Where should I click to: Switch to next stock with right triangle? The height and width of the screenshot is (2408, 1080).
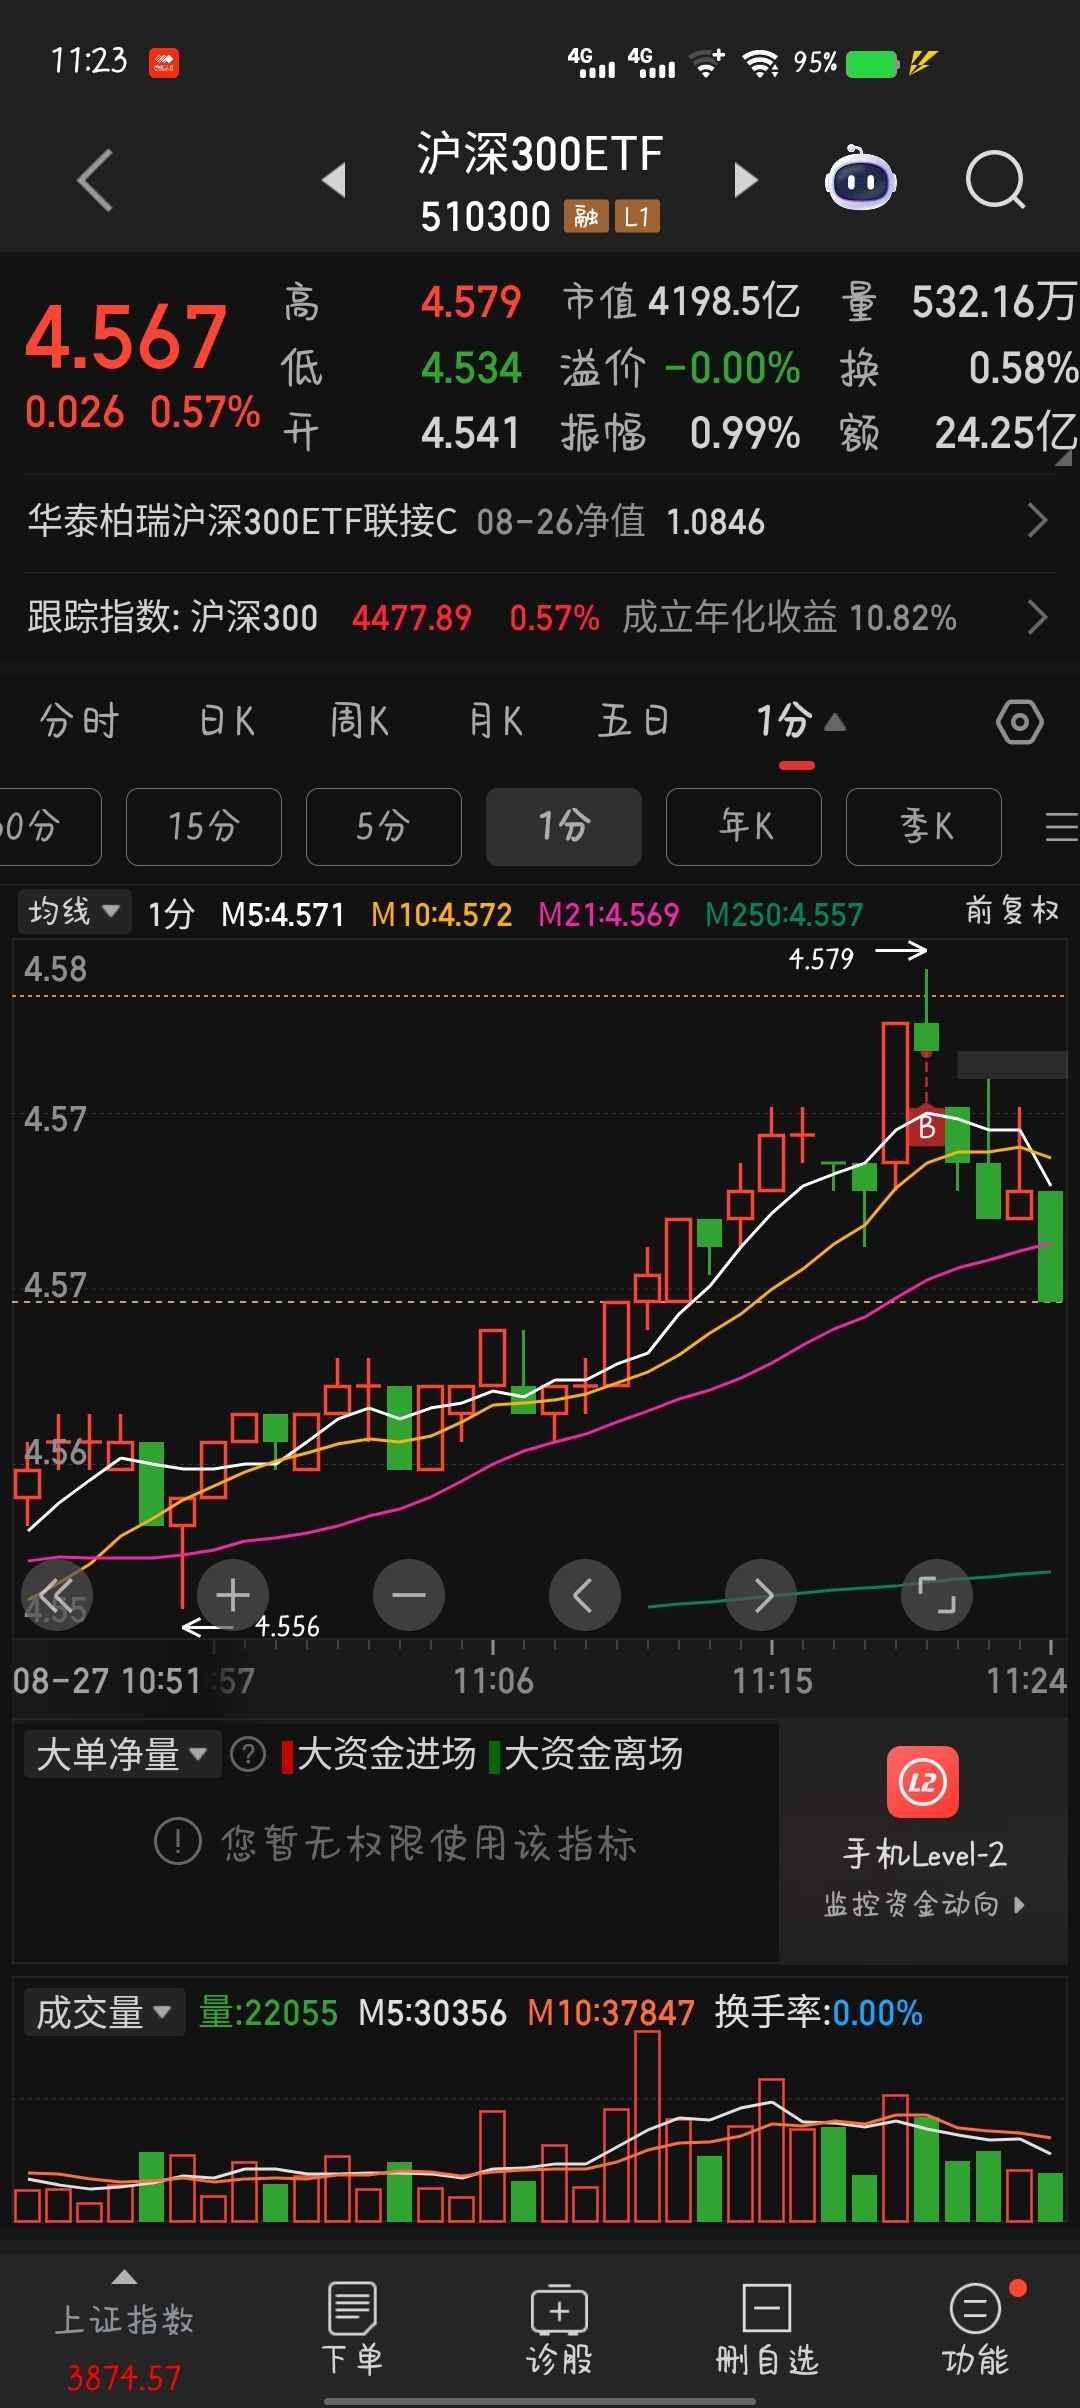[745, 180]
